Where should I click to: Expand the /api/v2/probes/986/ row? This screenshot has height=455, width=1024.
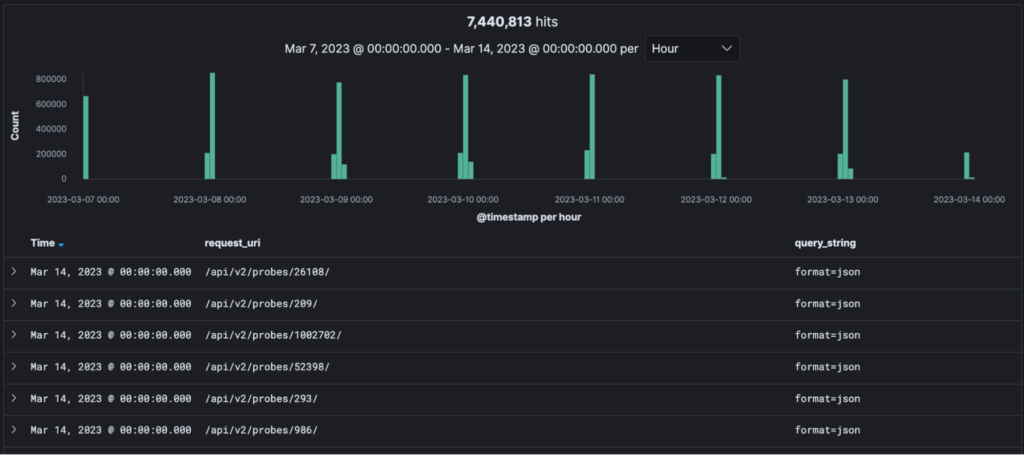point(14,430)
